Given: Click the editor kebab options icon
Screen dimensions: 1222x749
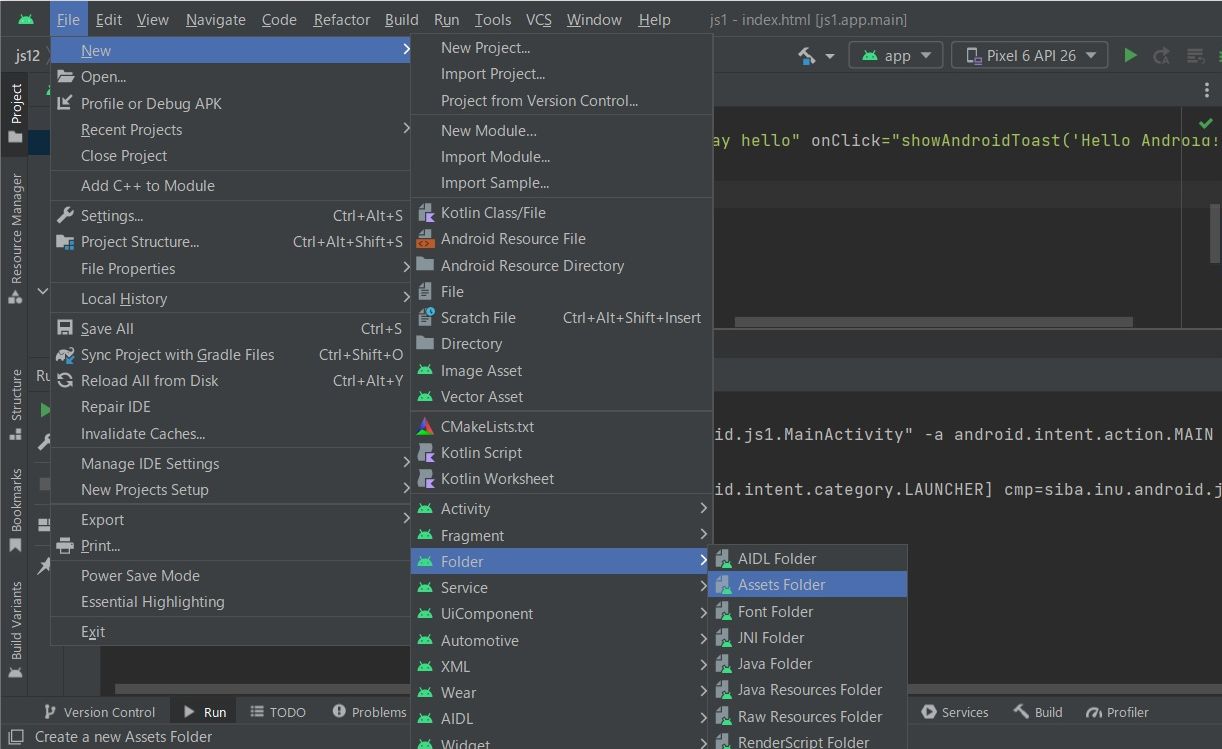Looking at the screenshot, I should pyautogui.click(x=1206, y=90).
